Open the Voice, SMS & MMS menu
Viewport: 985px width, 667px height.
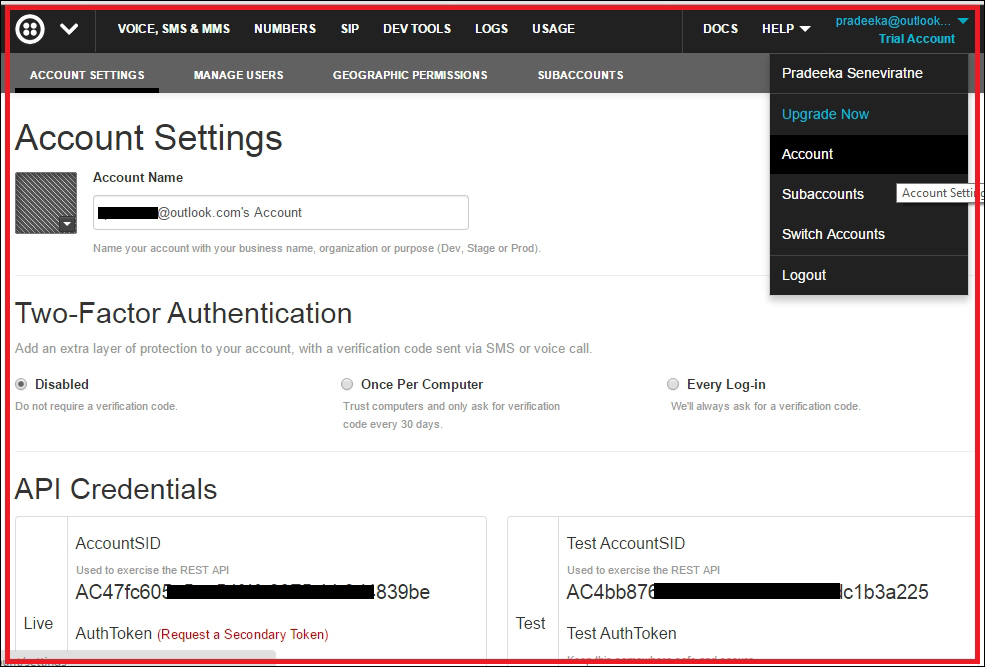coord(174,29)
